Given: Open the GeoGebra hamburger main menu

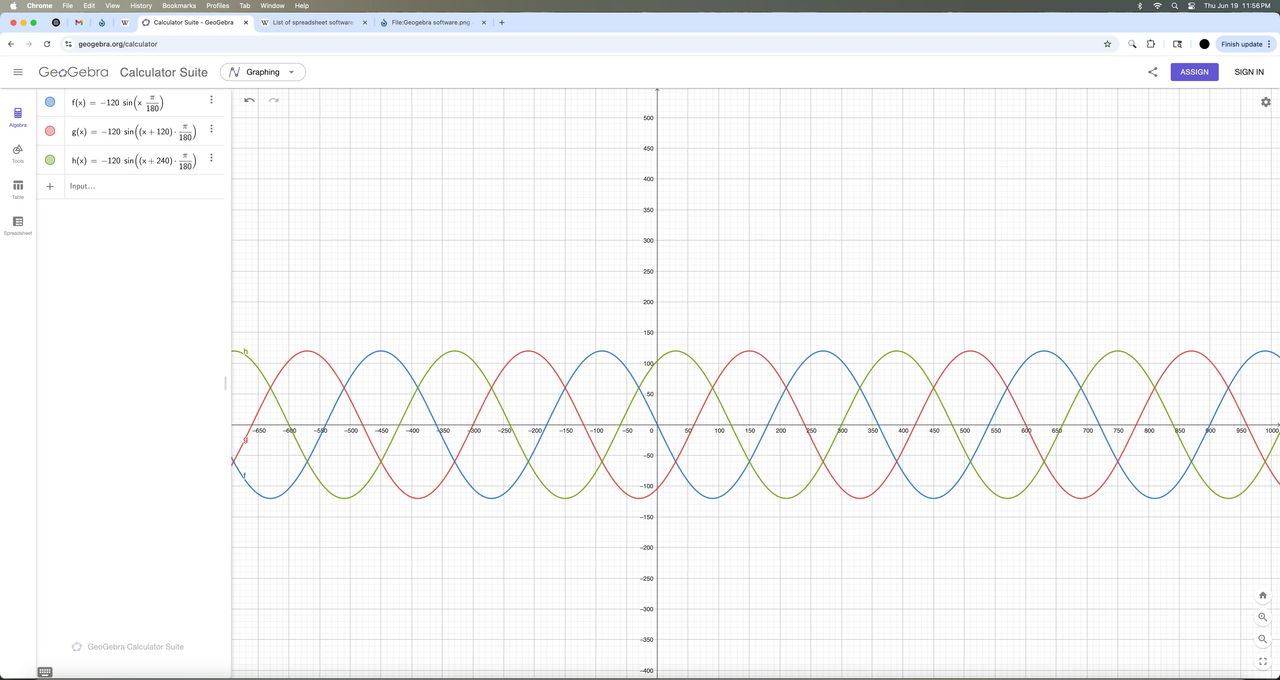Looking at the screenshot, I should [18, 72].
